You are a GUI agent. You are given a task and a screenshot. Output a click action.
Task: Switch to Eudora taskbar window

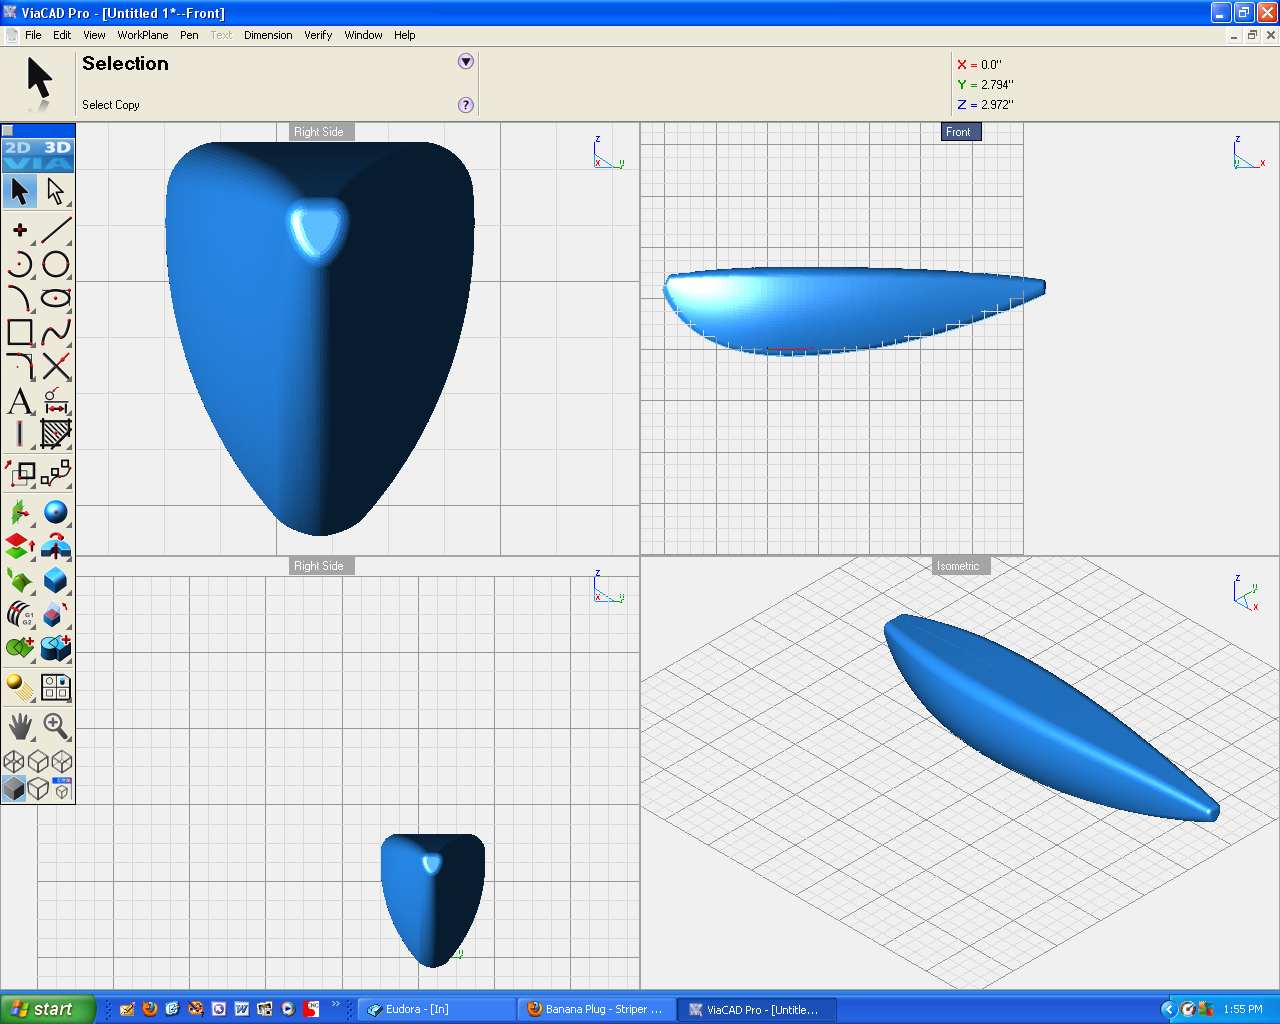[436, 1009]
